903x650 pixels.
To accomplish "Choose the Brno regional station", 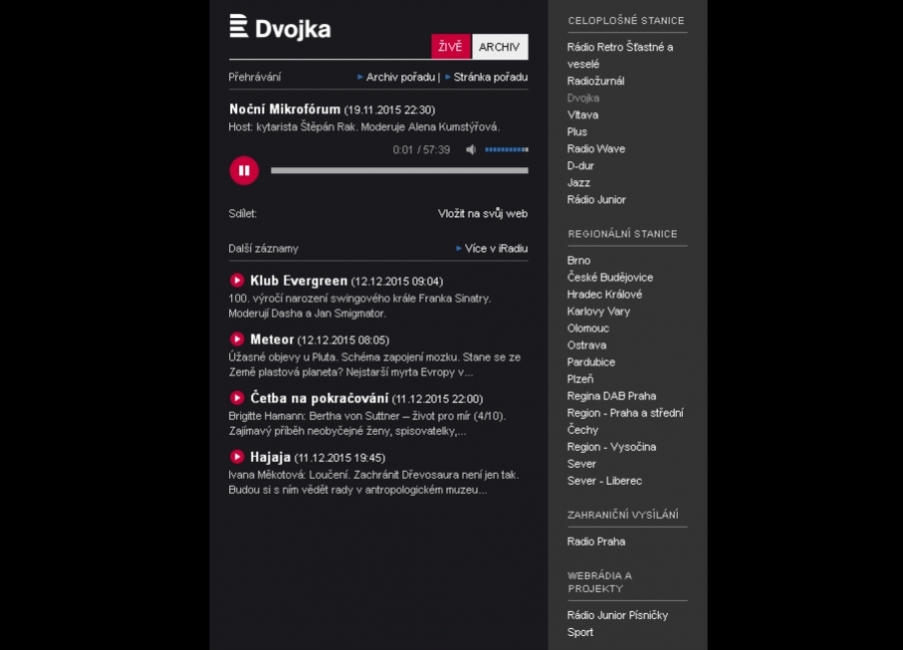I will (579, 260).
